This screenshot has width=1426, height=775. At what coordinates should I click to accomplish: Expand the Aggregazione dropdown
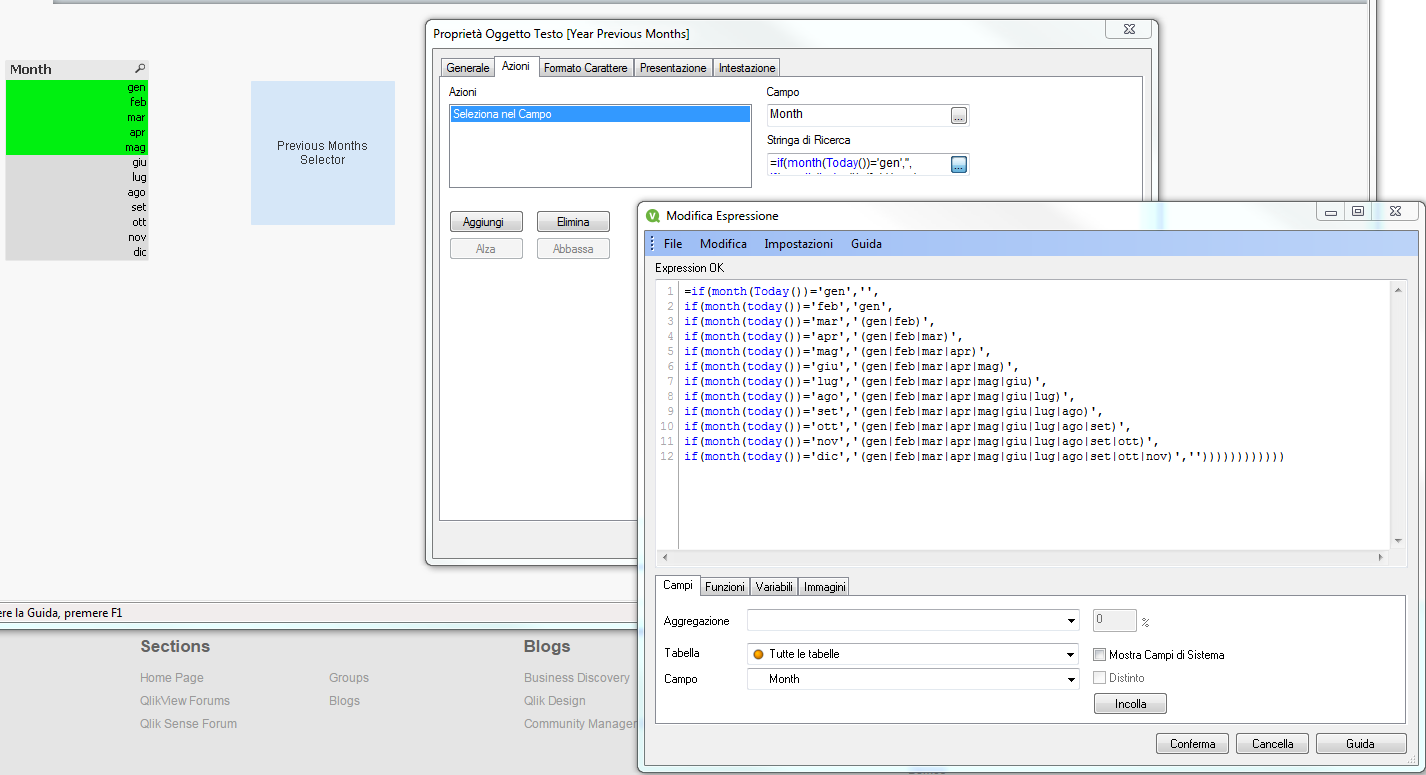[1071, 621]
